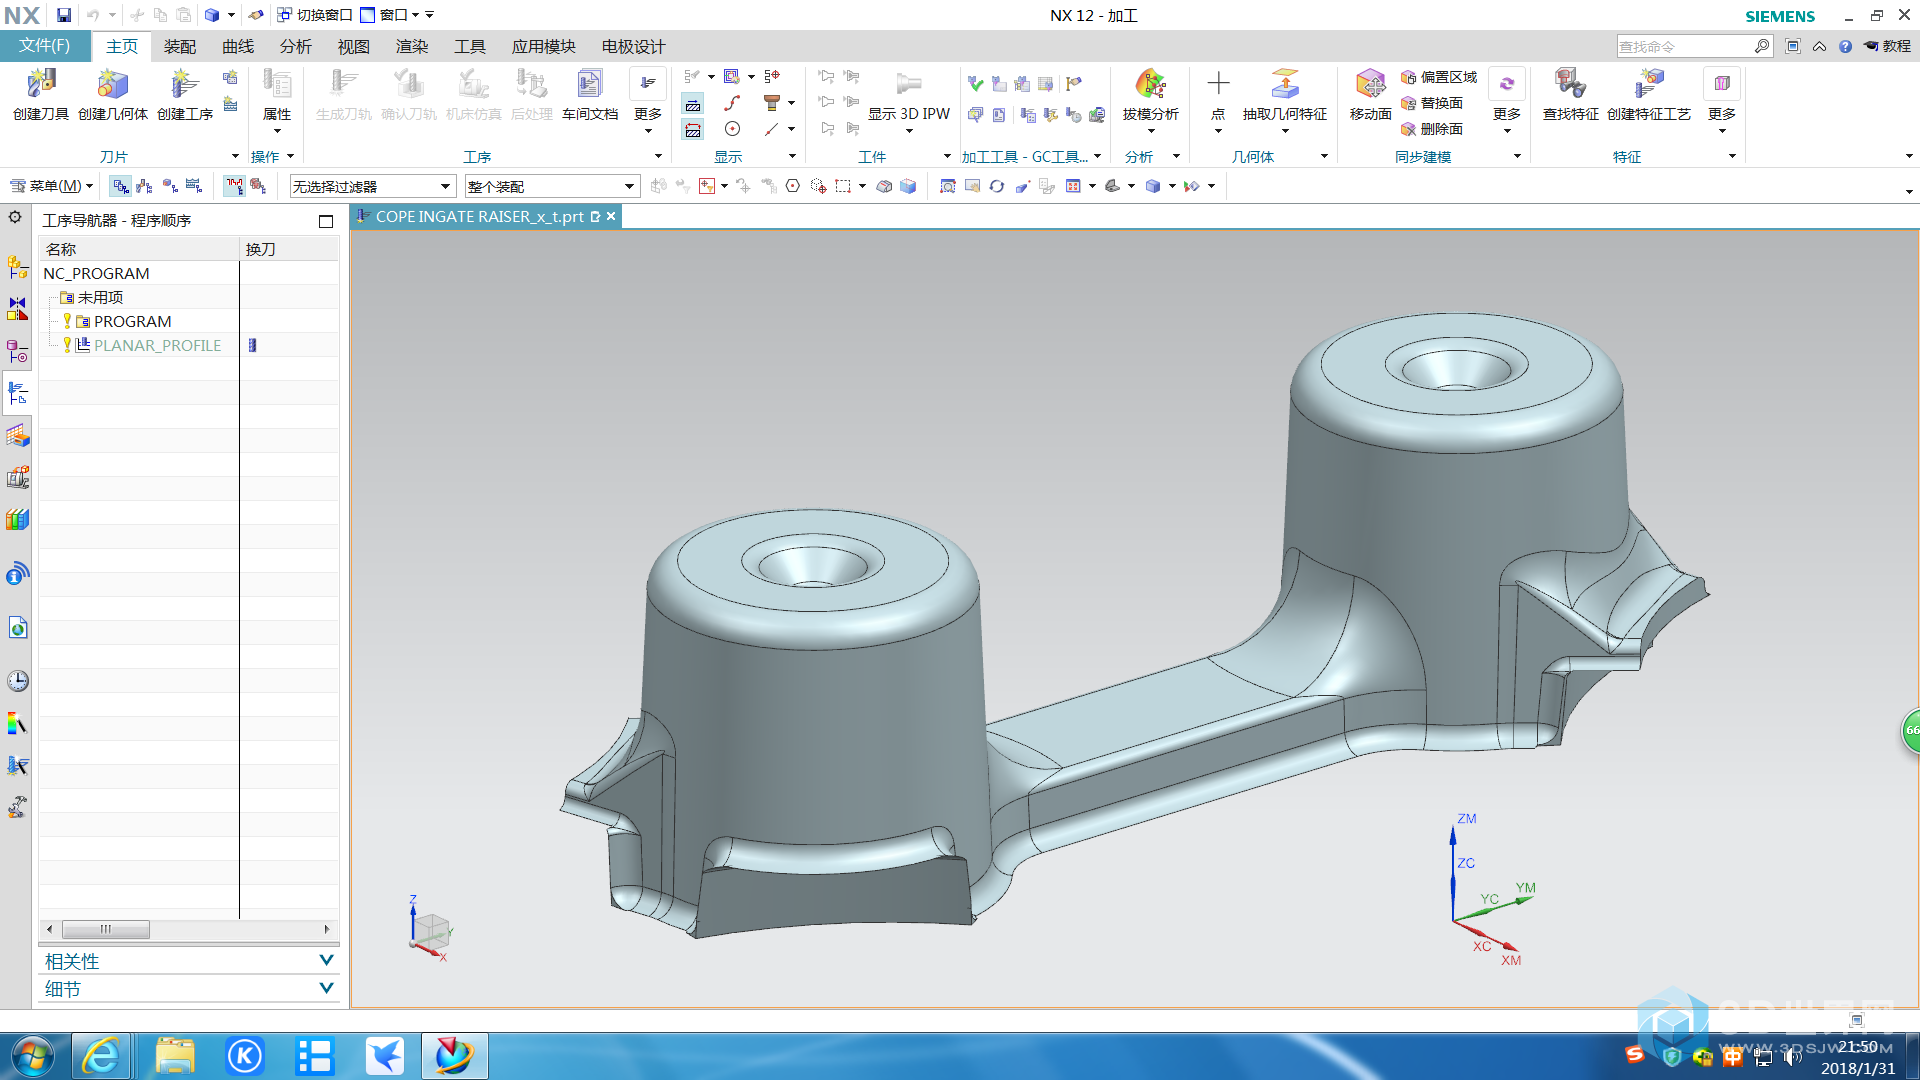Open the help question mark icon
Viewport: 1920px width, 1080px height.
pos(1845,46)
